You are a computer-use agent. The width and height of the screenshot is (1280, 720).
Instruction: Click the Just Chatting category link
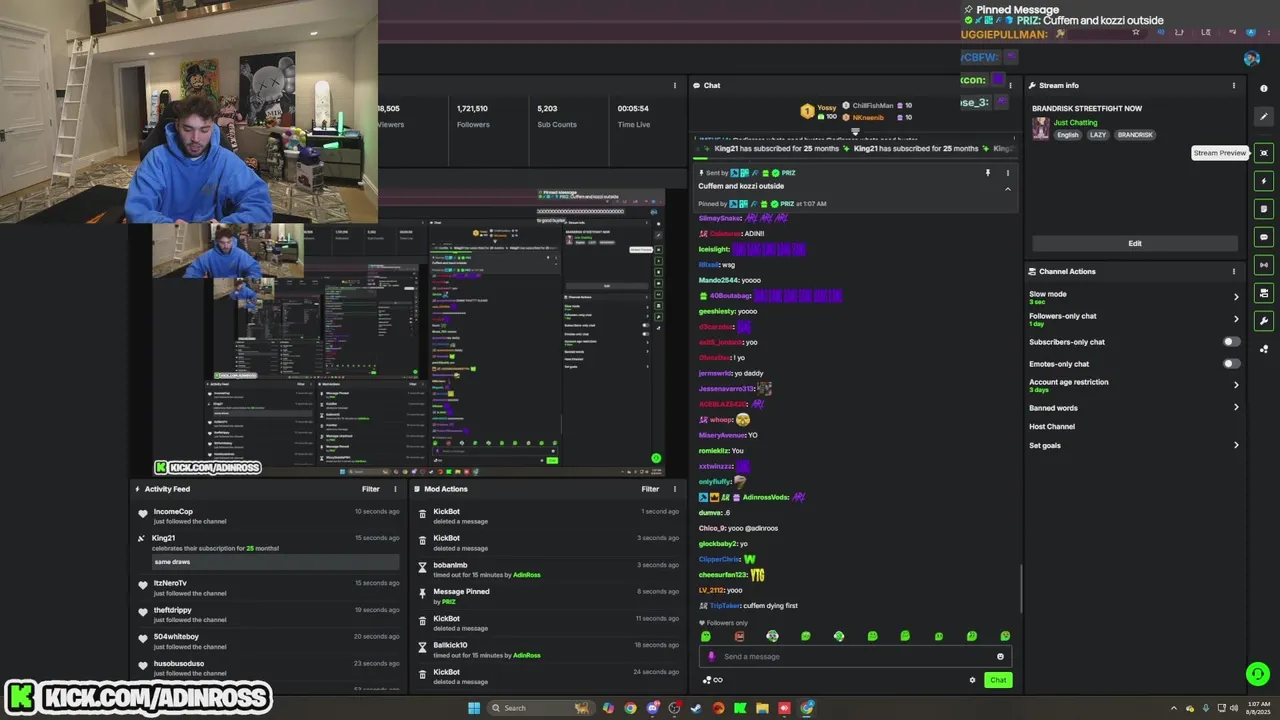pyautogui.click(x=1075, y=123)
